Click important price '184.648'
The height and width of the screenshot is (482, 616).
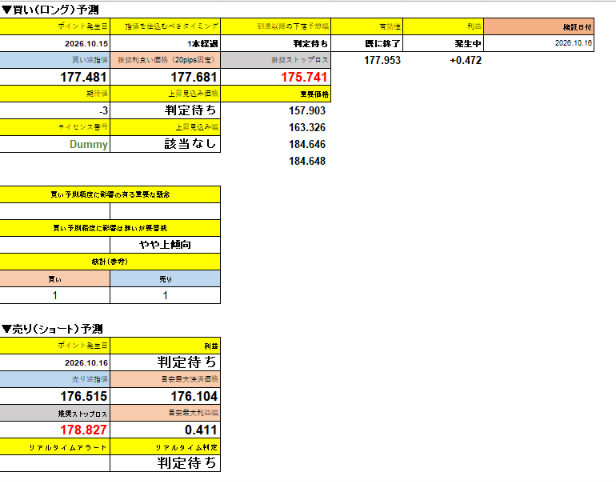307,161
